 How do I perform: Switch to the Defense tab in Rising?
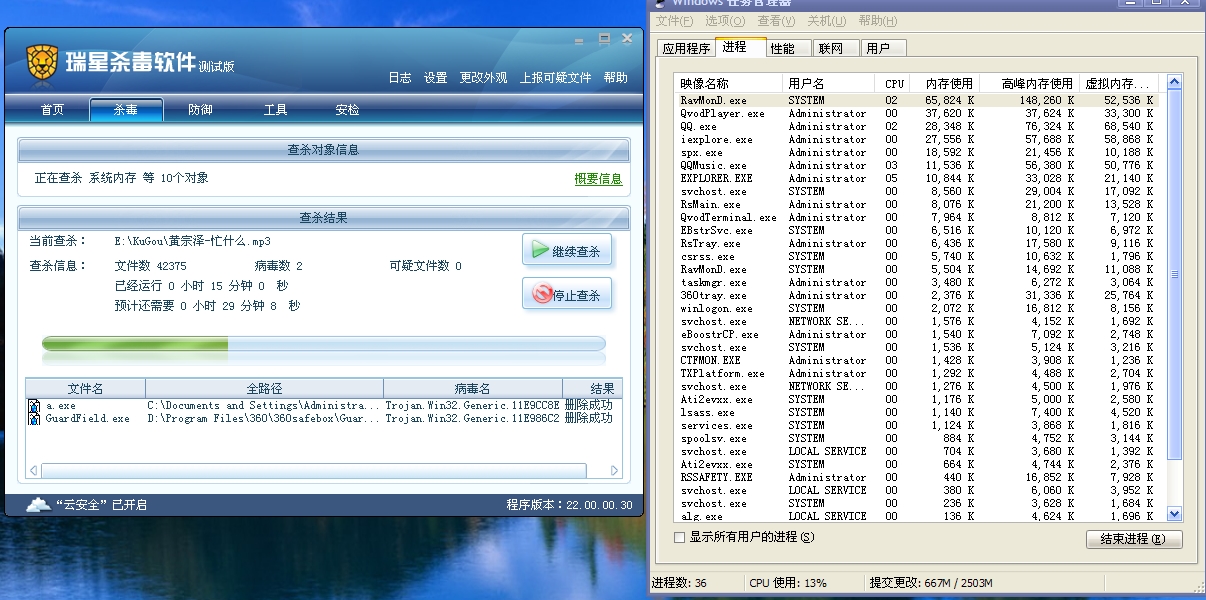200,110
